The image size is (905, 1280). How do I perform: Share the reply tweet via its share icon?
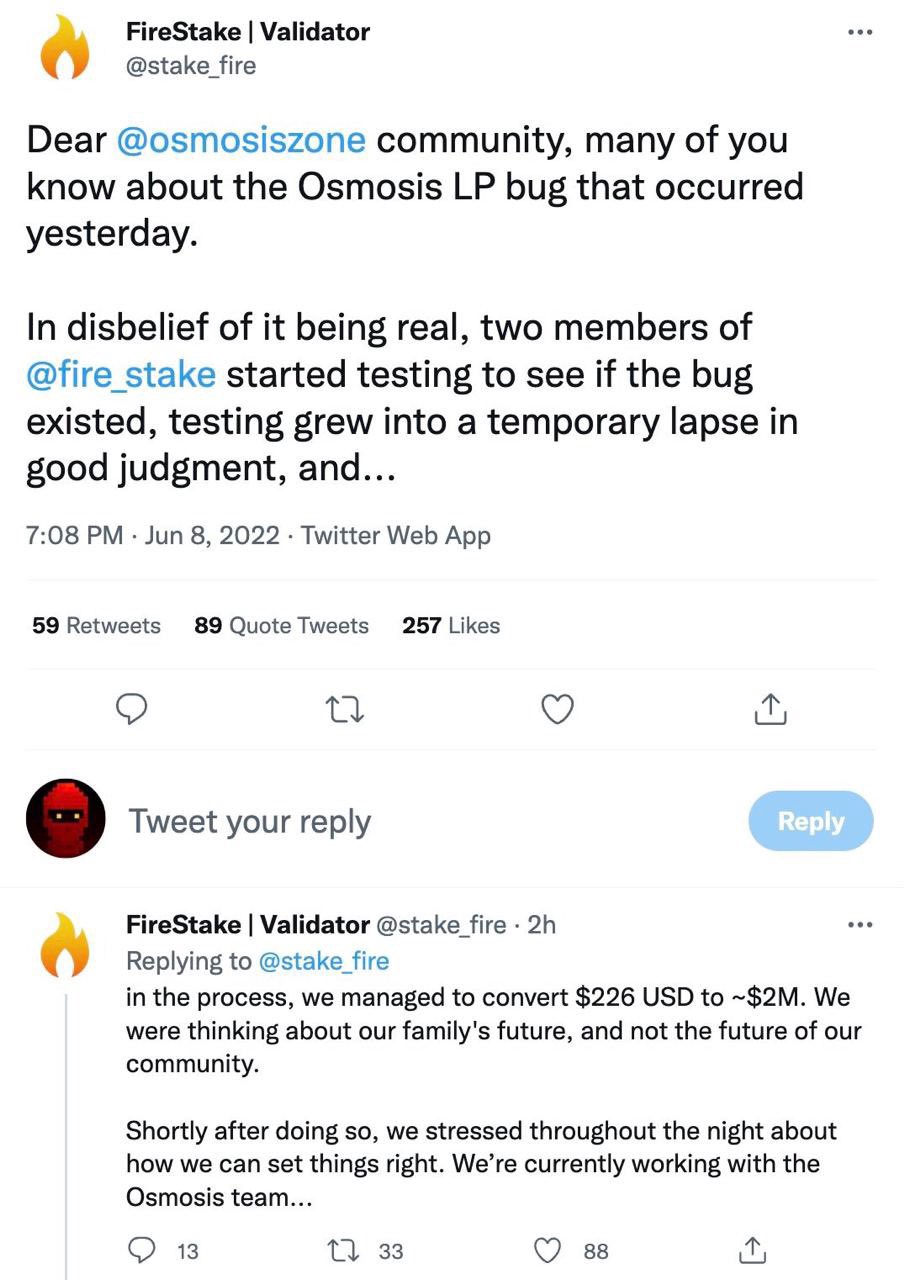click(x=752, y=1250)
